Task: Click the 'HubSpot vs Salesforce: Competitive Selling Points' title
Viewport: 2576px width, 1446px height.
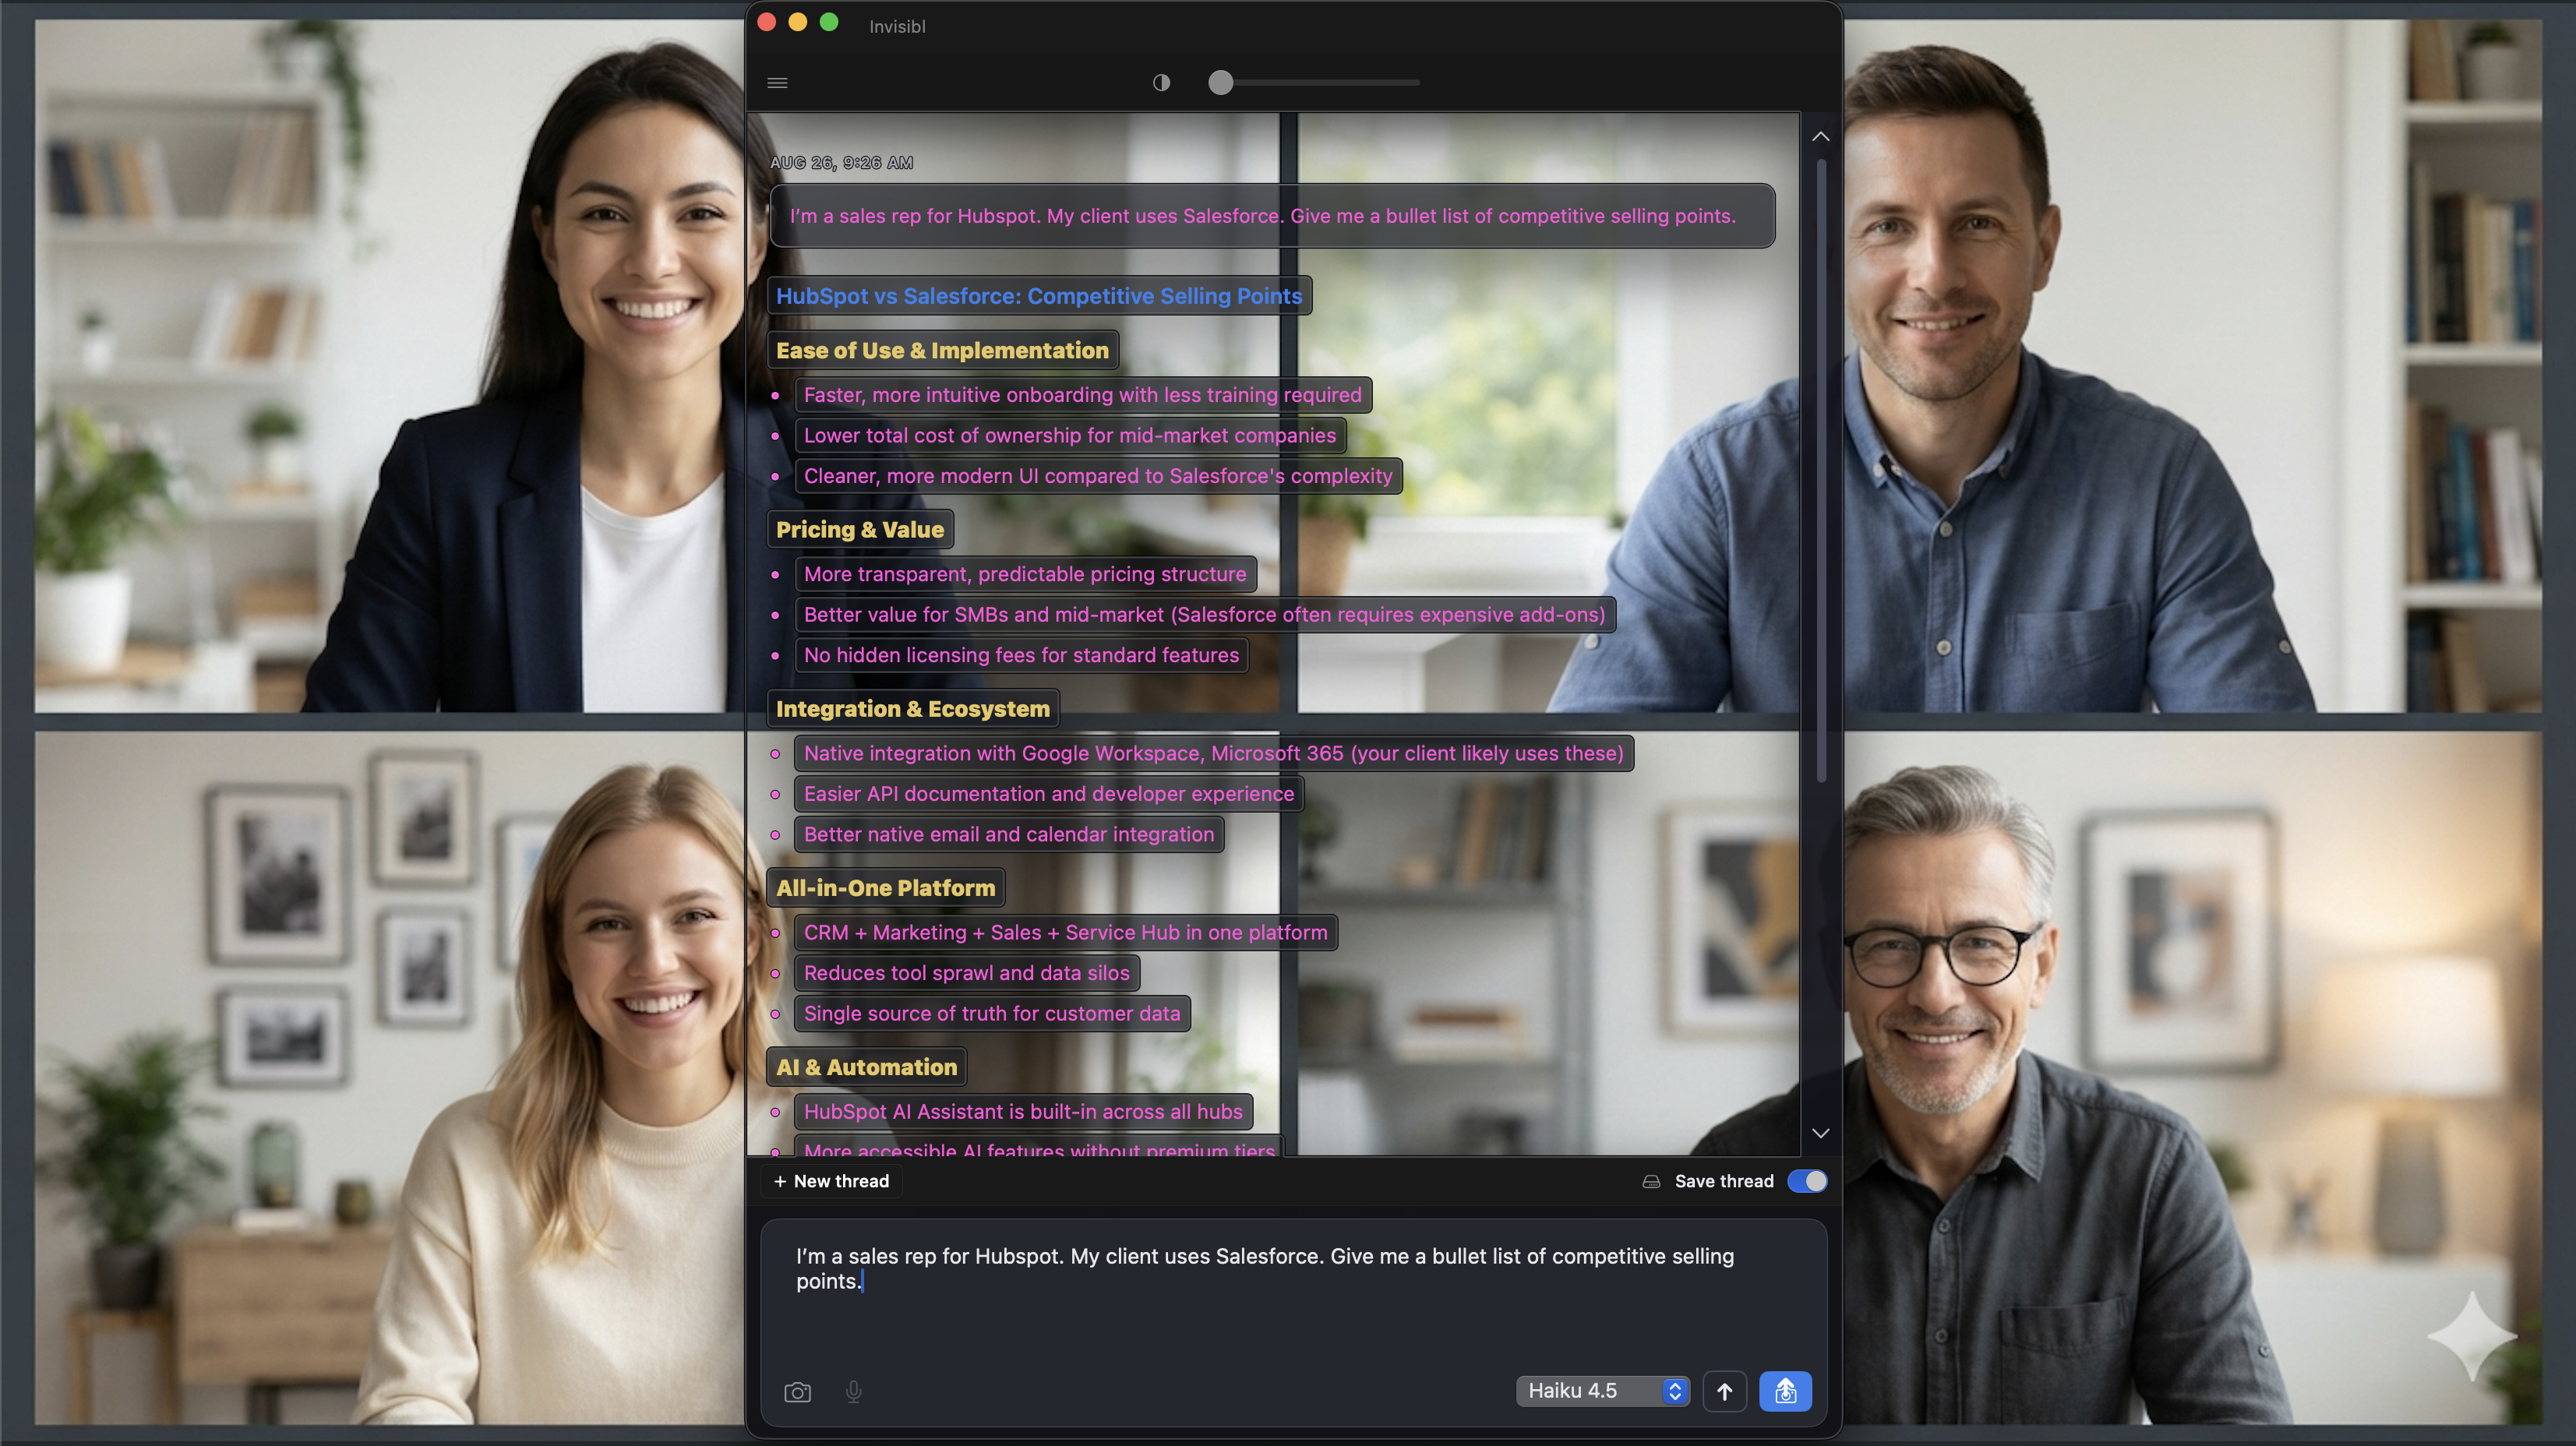Action: pyautogui.click(x=1039, y=296)
